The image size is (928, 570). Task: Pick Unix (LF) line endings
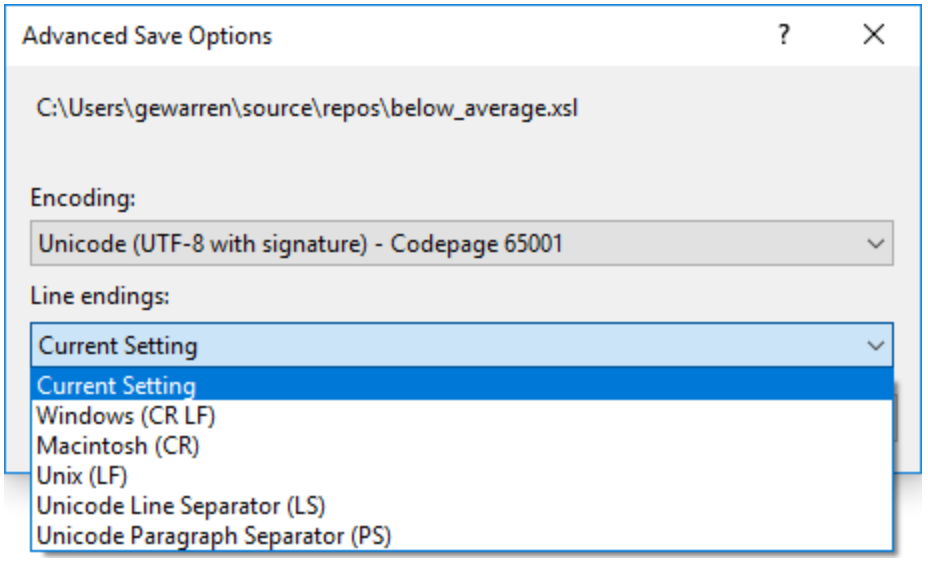[x=82, y=475]
